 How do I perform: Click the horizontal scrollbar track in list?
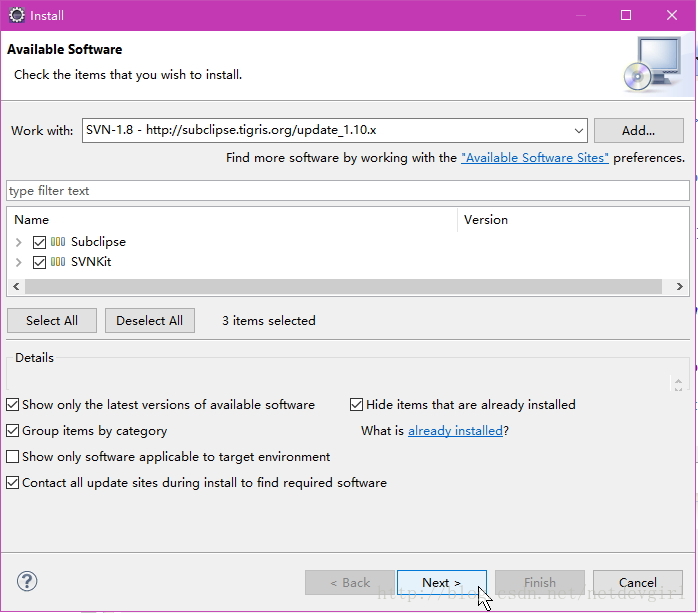pos(343,286)
